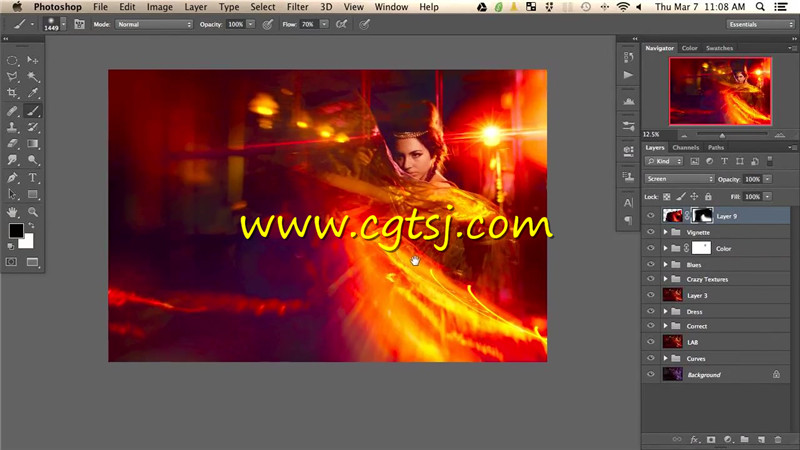Select the Crop tool
This screenshot has height=450, width=800.
12,93
